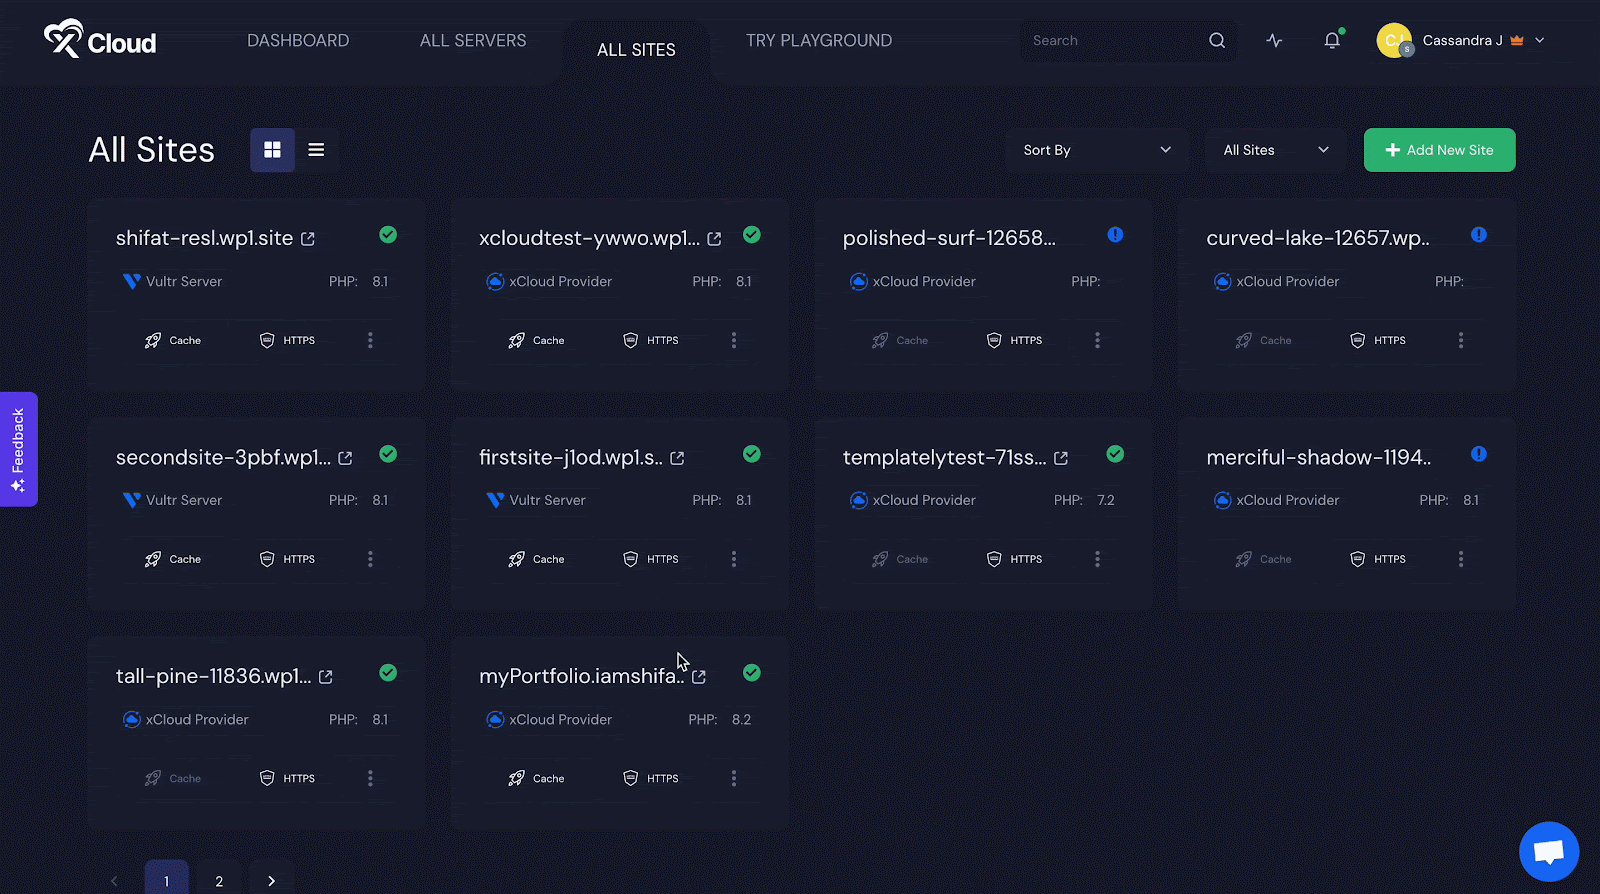Open the notifications bell icon
The height and width of the screenshot is (894, 1600).
click(x=1331, y=41)
